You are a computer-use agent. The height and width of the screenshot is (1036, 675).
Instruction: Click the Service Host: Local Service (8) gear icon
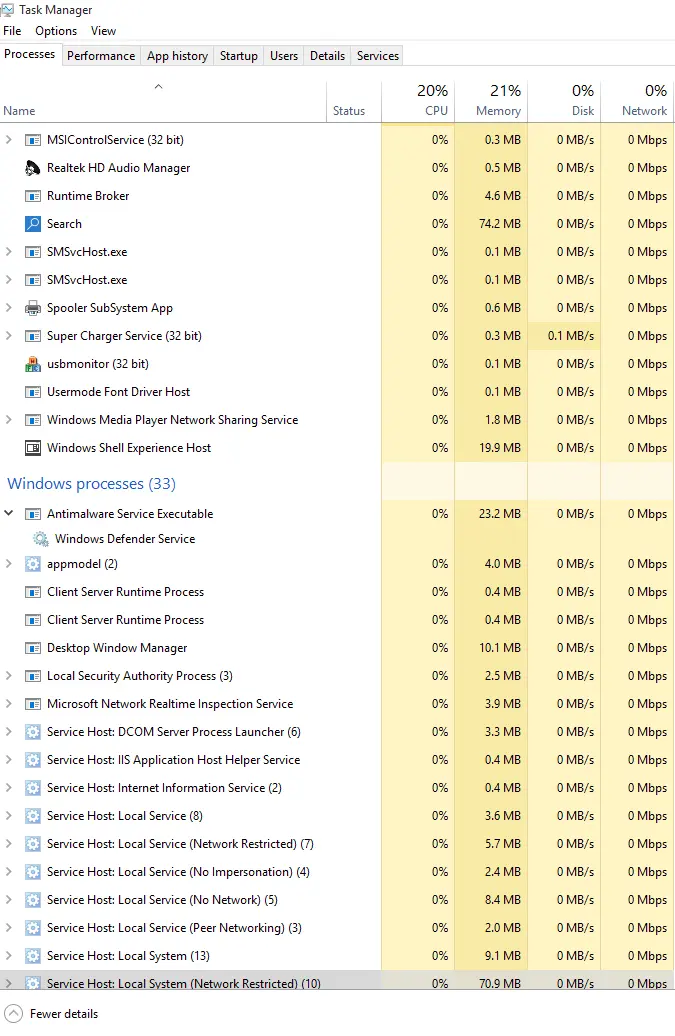pos(32,816)
